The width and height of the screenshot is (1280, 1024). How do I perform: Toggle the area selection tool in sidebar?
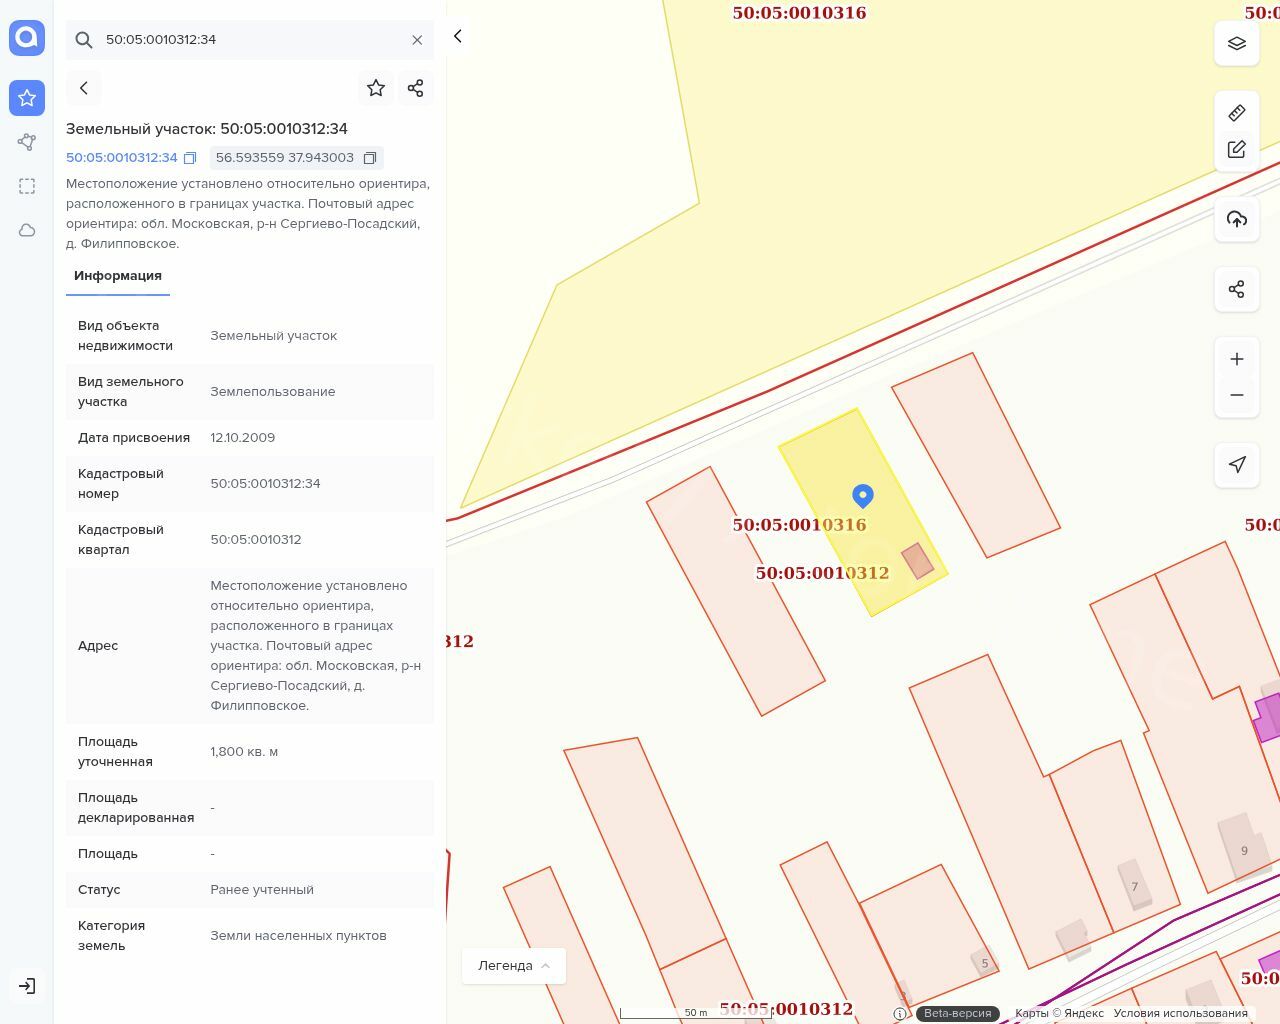pos(27,186)
